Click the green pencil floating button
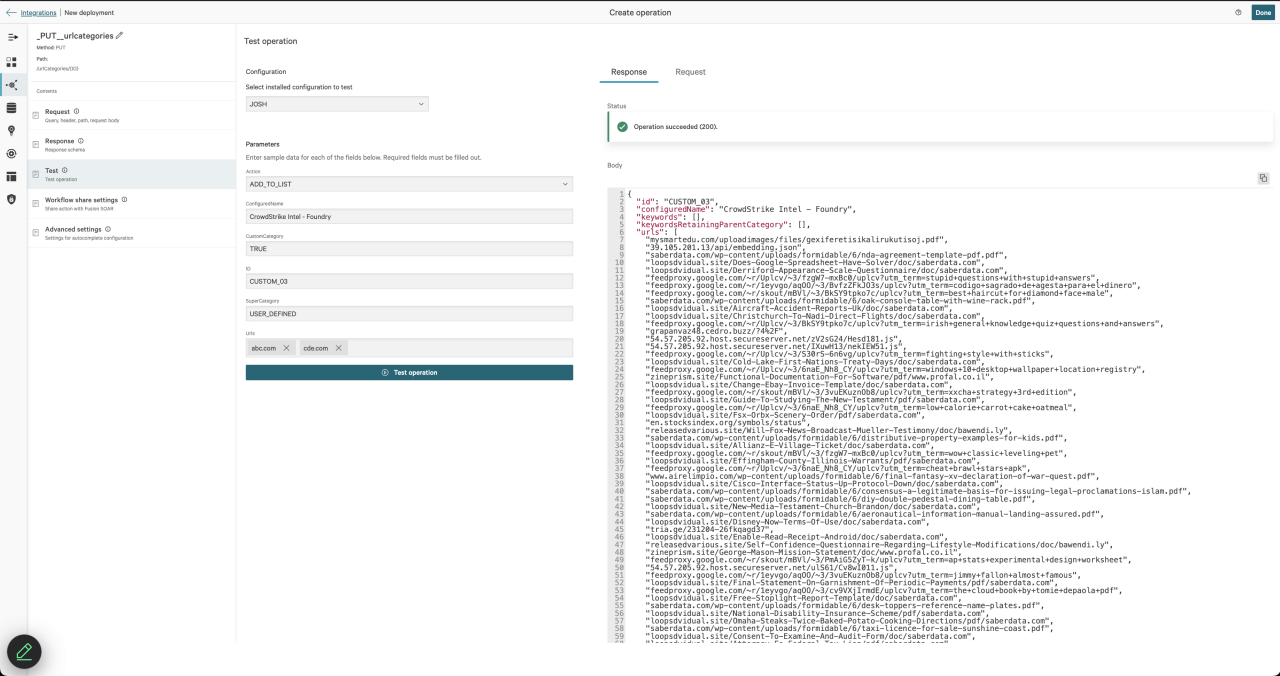The width and height of the screenshot is (1280, 676). (x=24, y=652)
